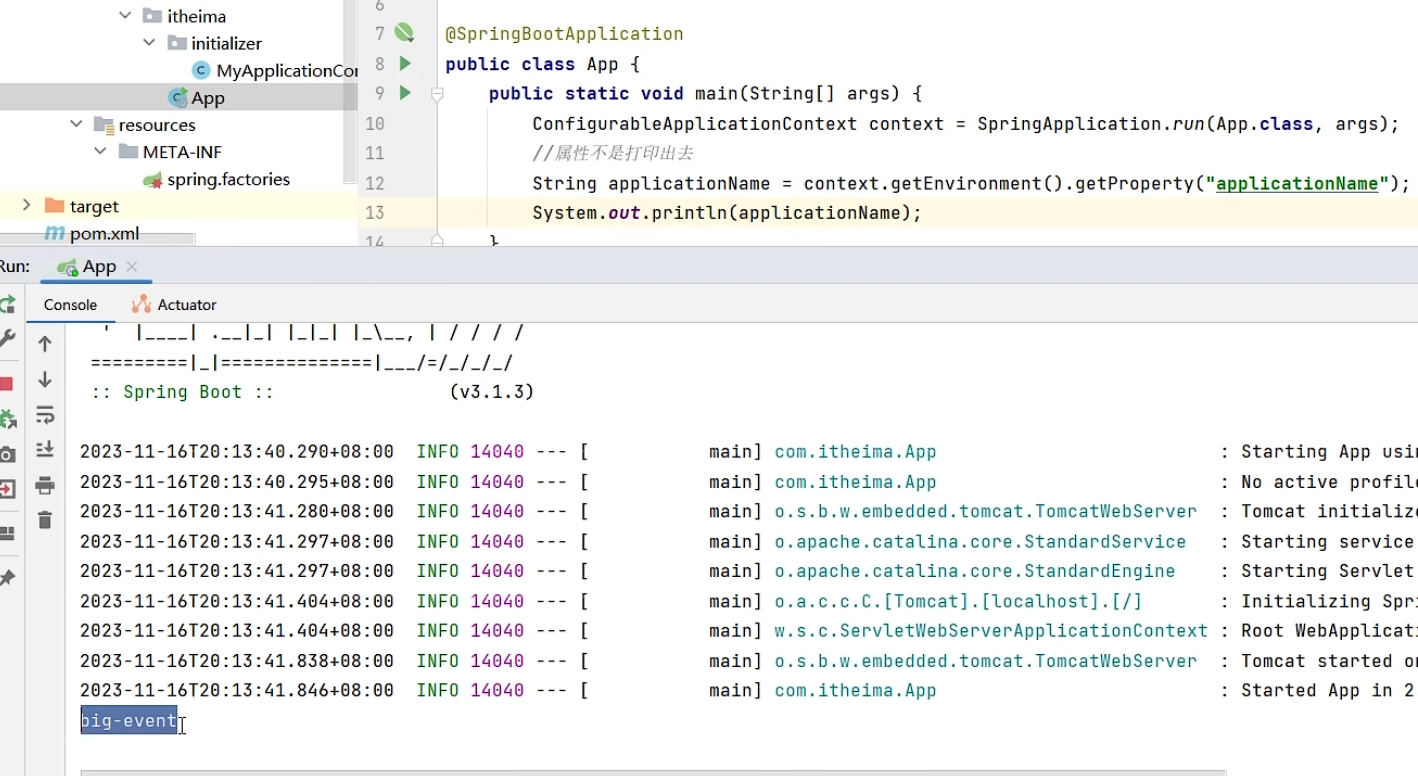Viewport: 1418px width, 776px height.
Task: Toggle soft-wrap in the console toolbar
Action: (x=45, y=415)
